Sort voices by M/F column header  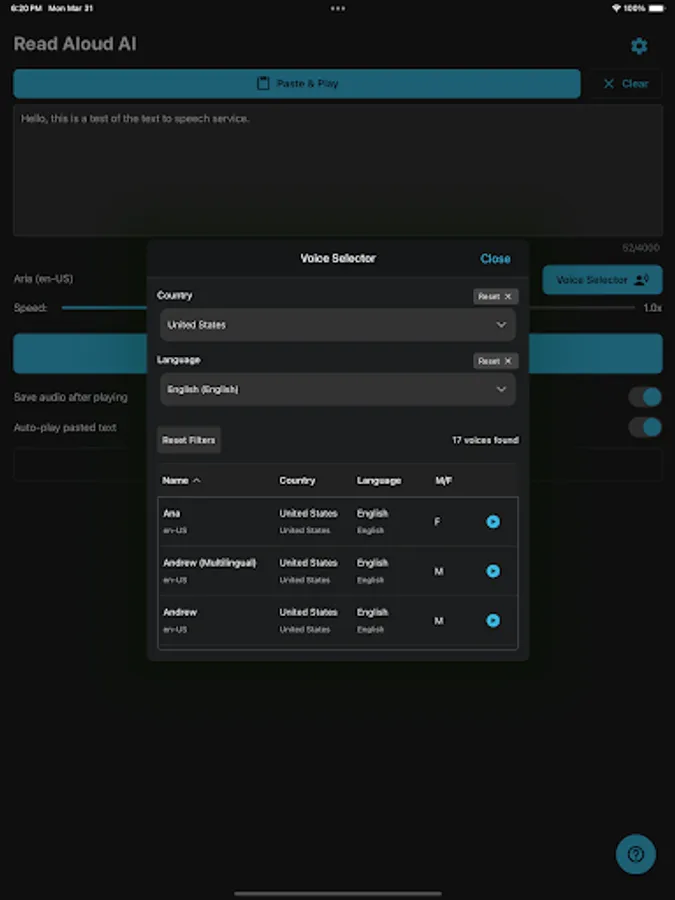coord(443,480)
